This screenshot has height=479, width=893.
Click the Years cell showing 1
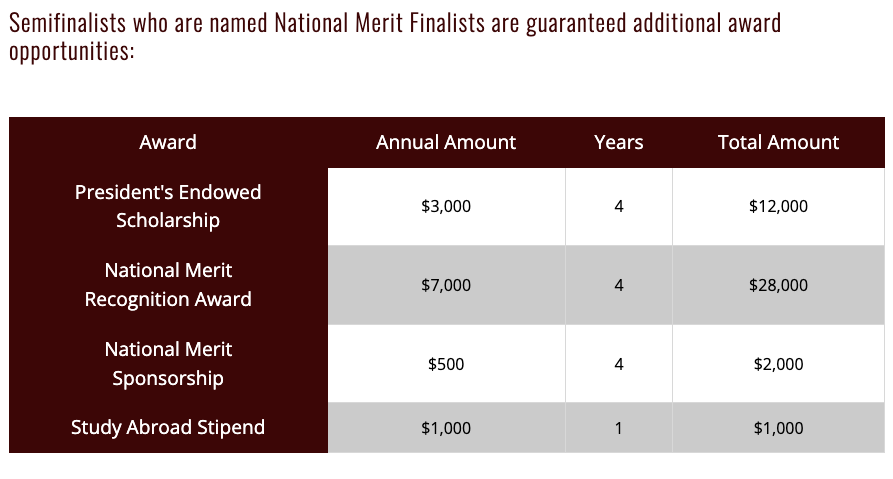point(618,427)
